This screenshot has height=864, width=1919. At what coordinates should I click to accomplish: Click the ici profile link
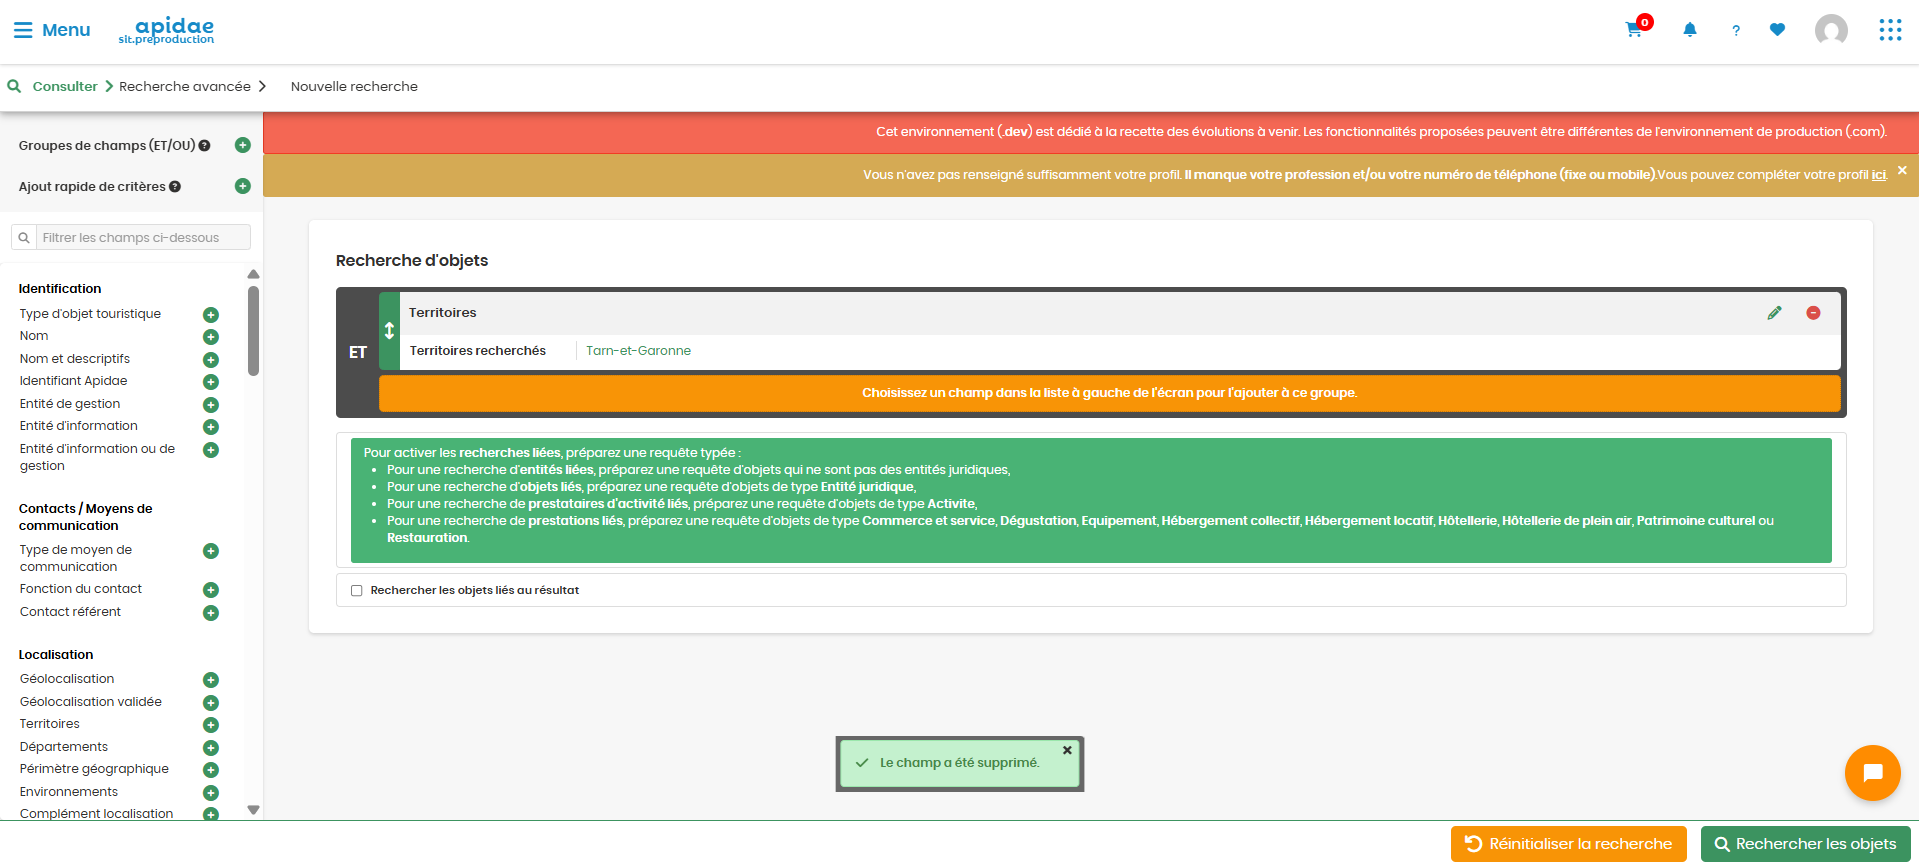click(x=1879, y=175)
